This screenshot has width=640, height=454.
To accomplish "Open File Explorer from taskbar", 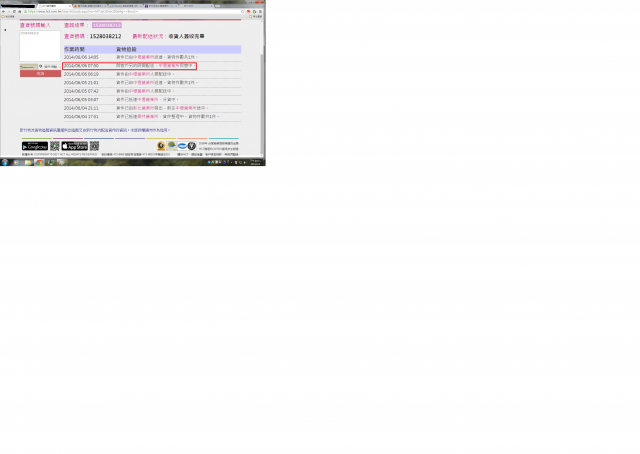I will [x=28, y=162].
